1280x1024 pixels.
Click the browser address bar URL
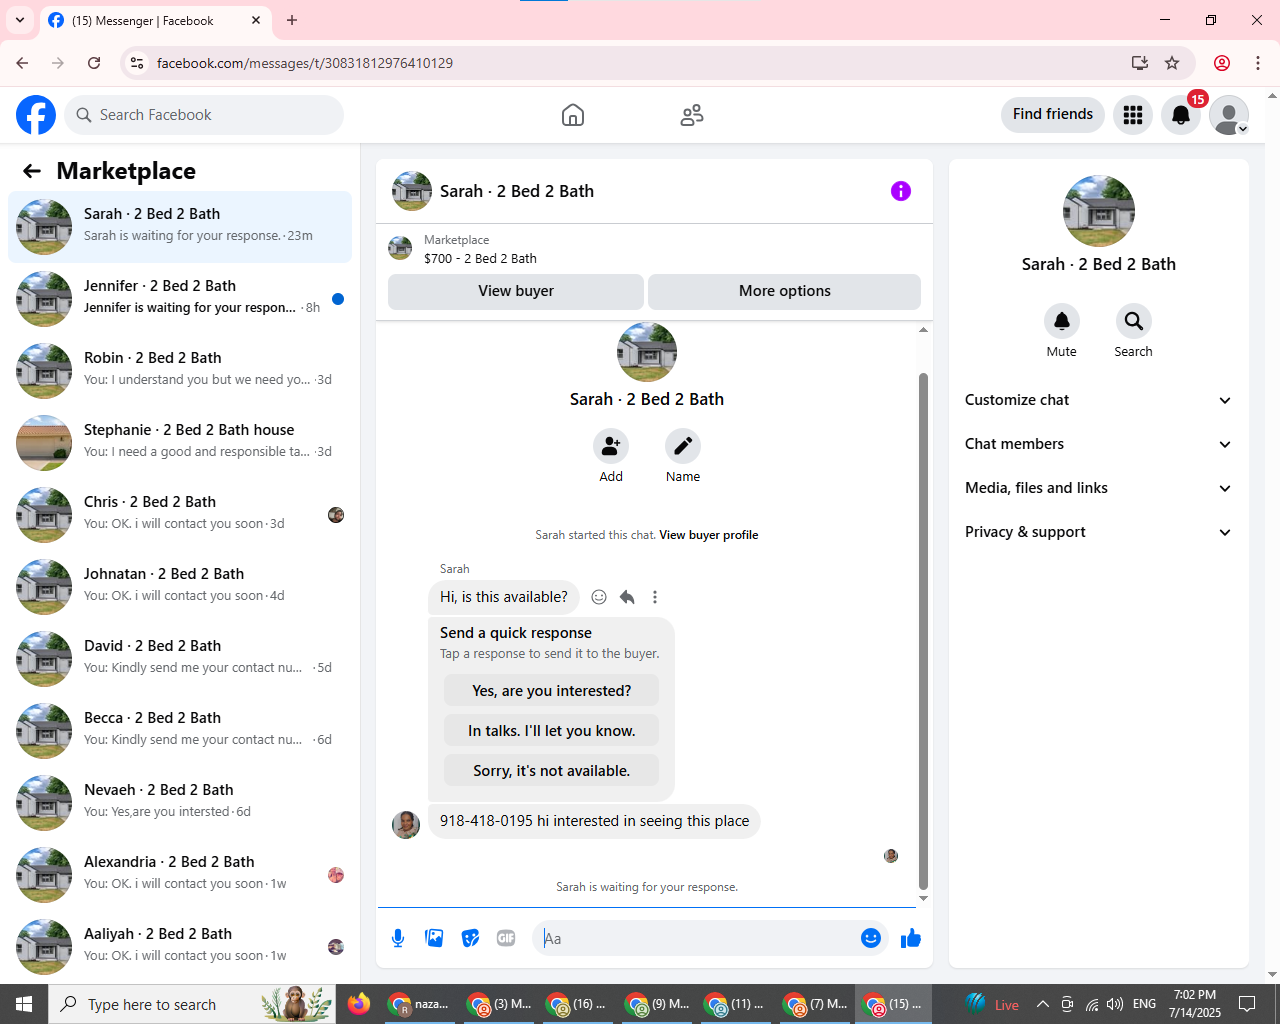(305, 63)
